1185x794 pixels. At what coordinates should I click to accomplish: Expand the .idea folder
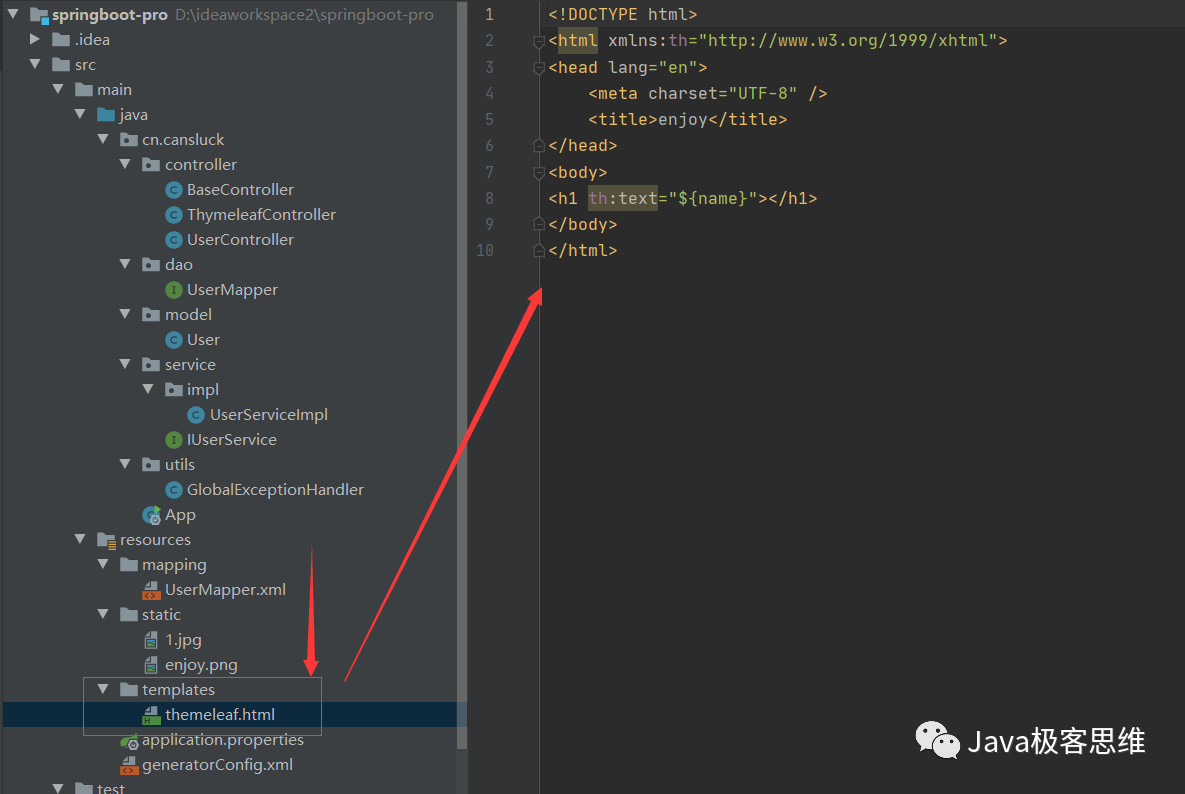[x=35, y=39]
